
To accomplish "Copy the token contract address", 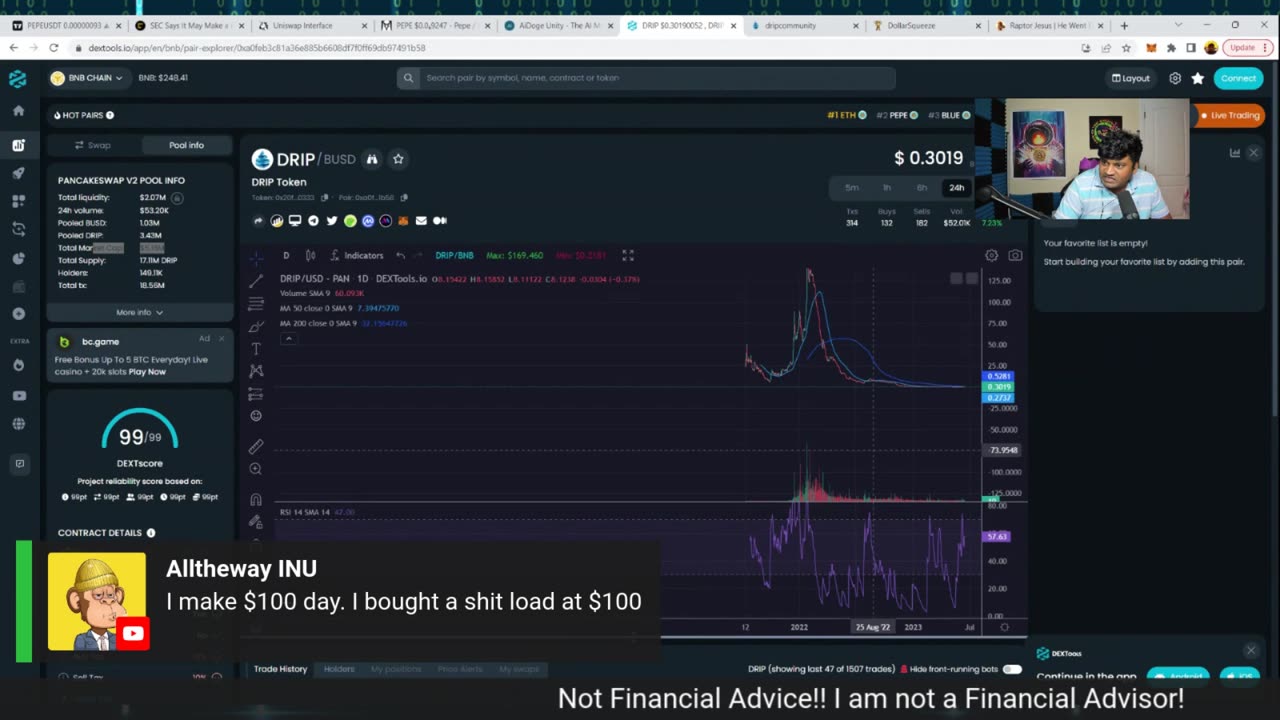I will 324,198.
